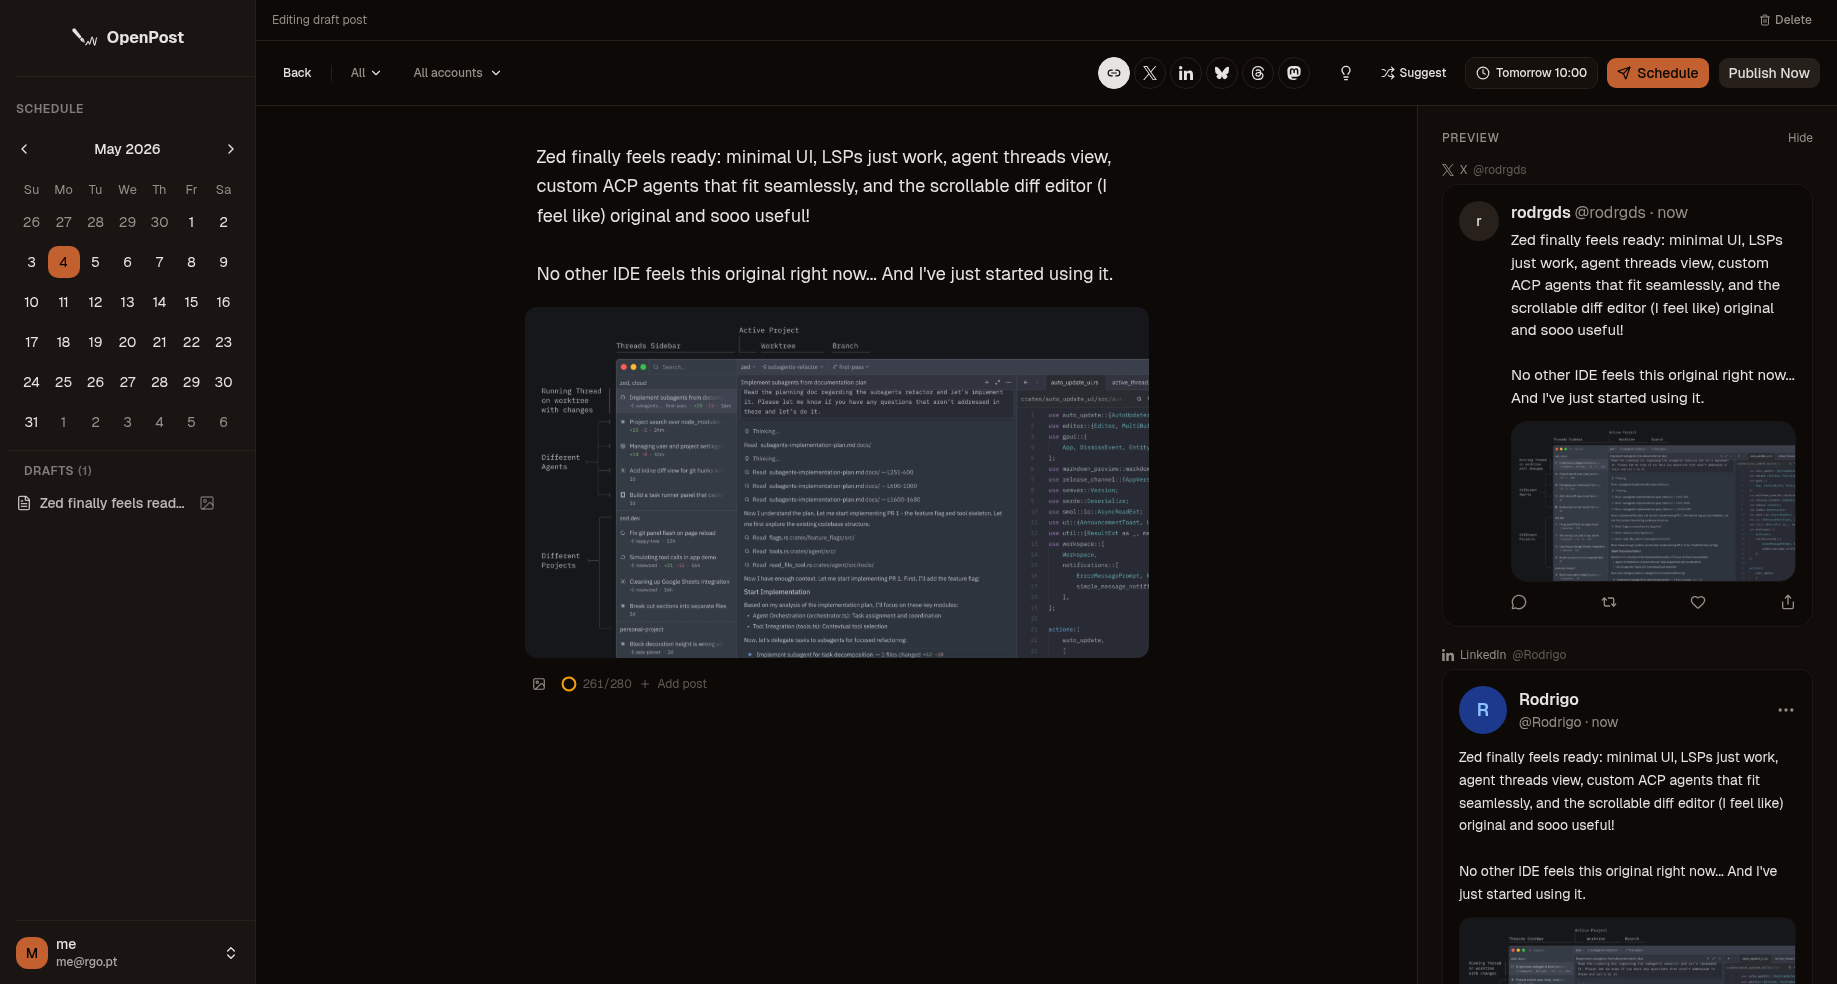Open the attached Zed screenshot in editor
Image resolution: width=1837 pixels, height=984 pixels.
point(837,483)
